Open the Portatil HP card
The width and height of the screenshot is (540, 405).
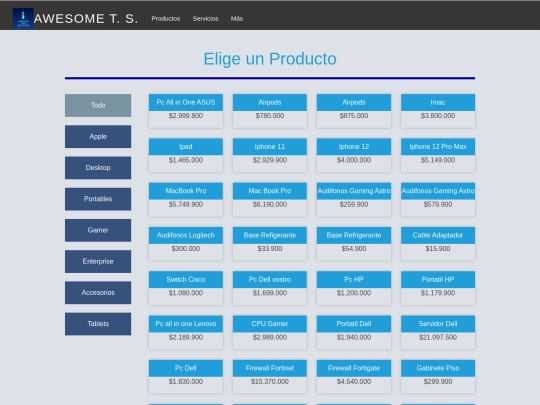[x=438, y=288]
